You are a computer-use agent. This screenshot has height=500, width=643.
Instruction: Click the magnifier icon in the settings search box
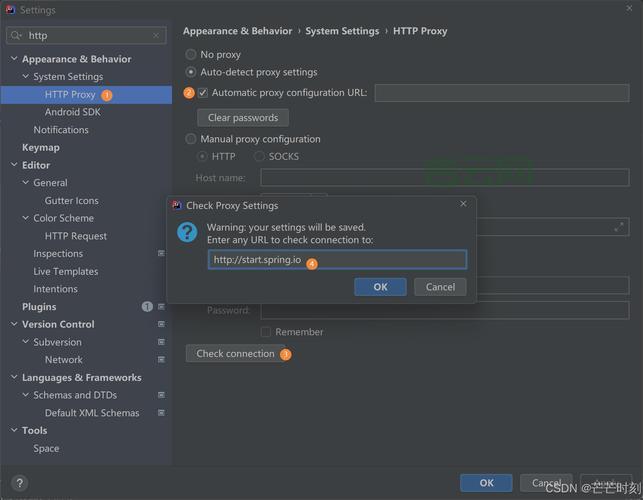16,36
